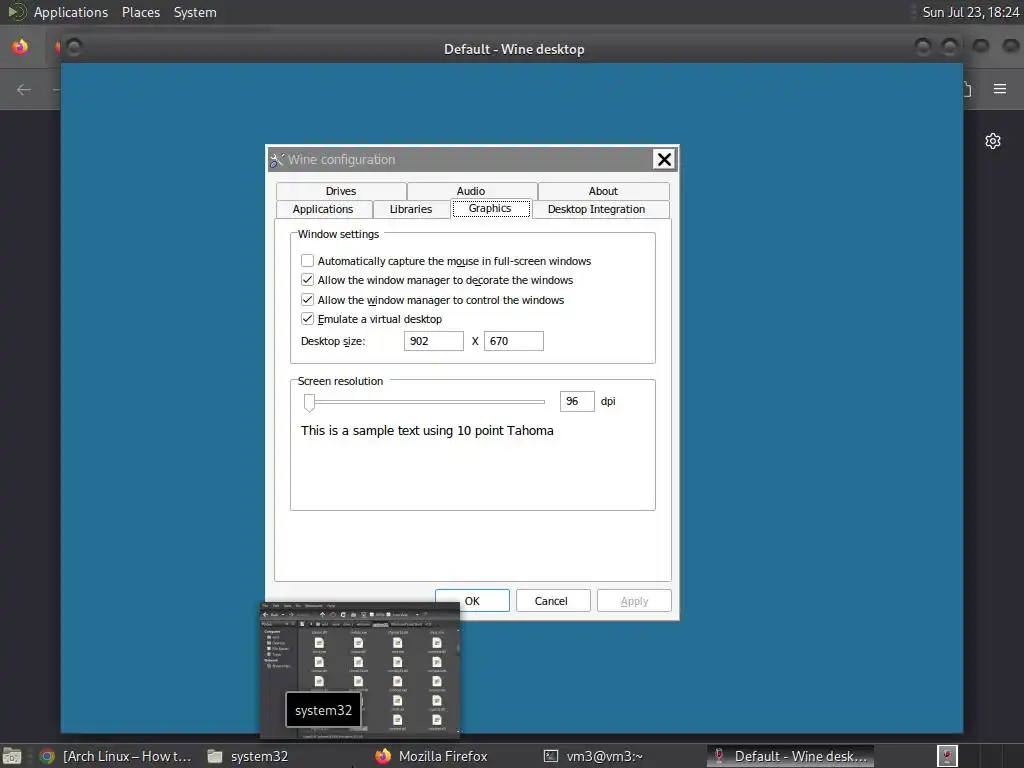Click Default - Wine desktop taskbar entry
1024x768 pixels.
791,756
